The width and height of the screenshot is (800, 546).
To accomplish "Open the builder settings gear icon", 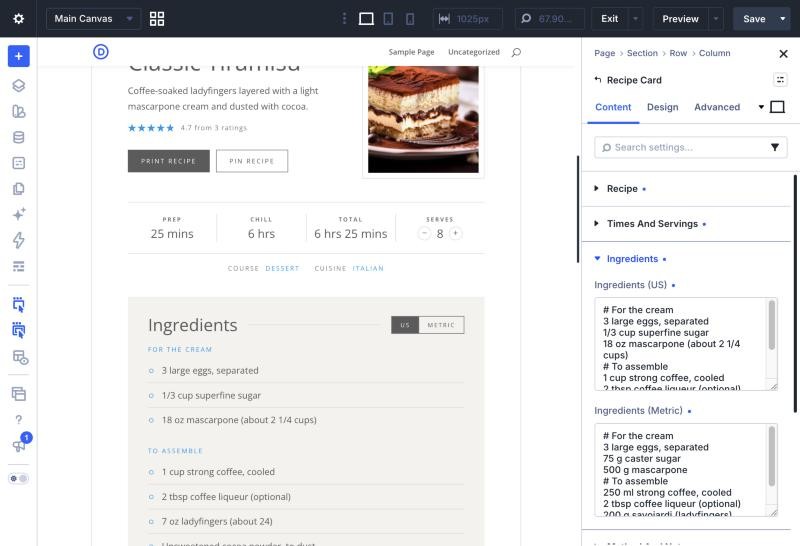I will pyautogui.click(x=18, y=19).
